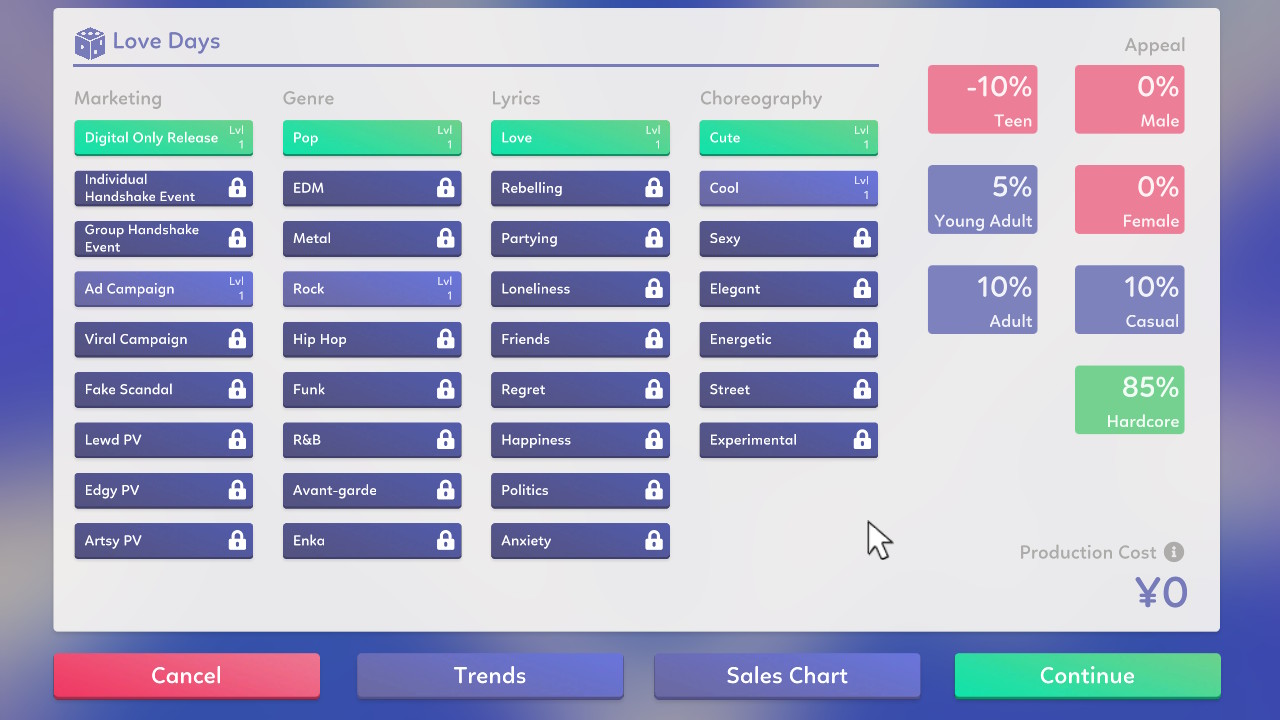
Task: Click the lock icon on Friends lyrics
Action: coord(654,339)
